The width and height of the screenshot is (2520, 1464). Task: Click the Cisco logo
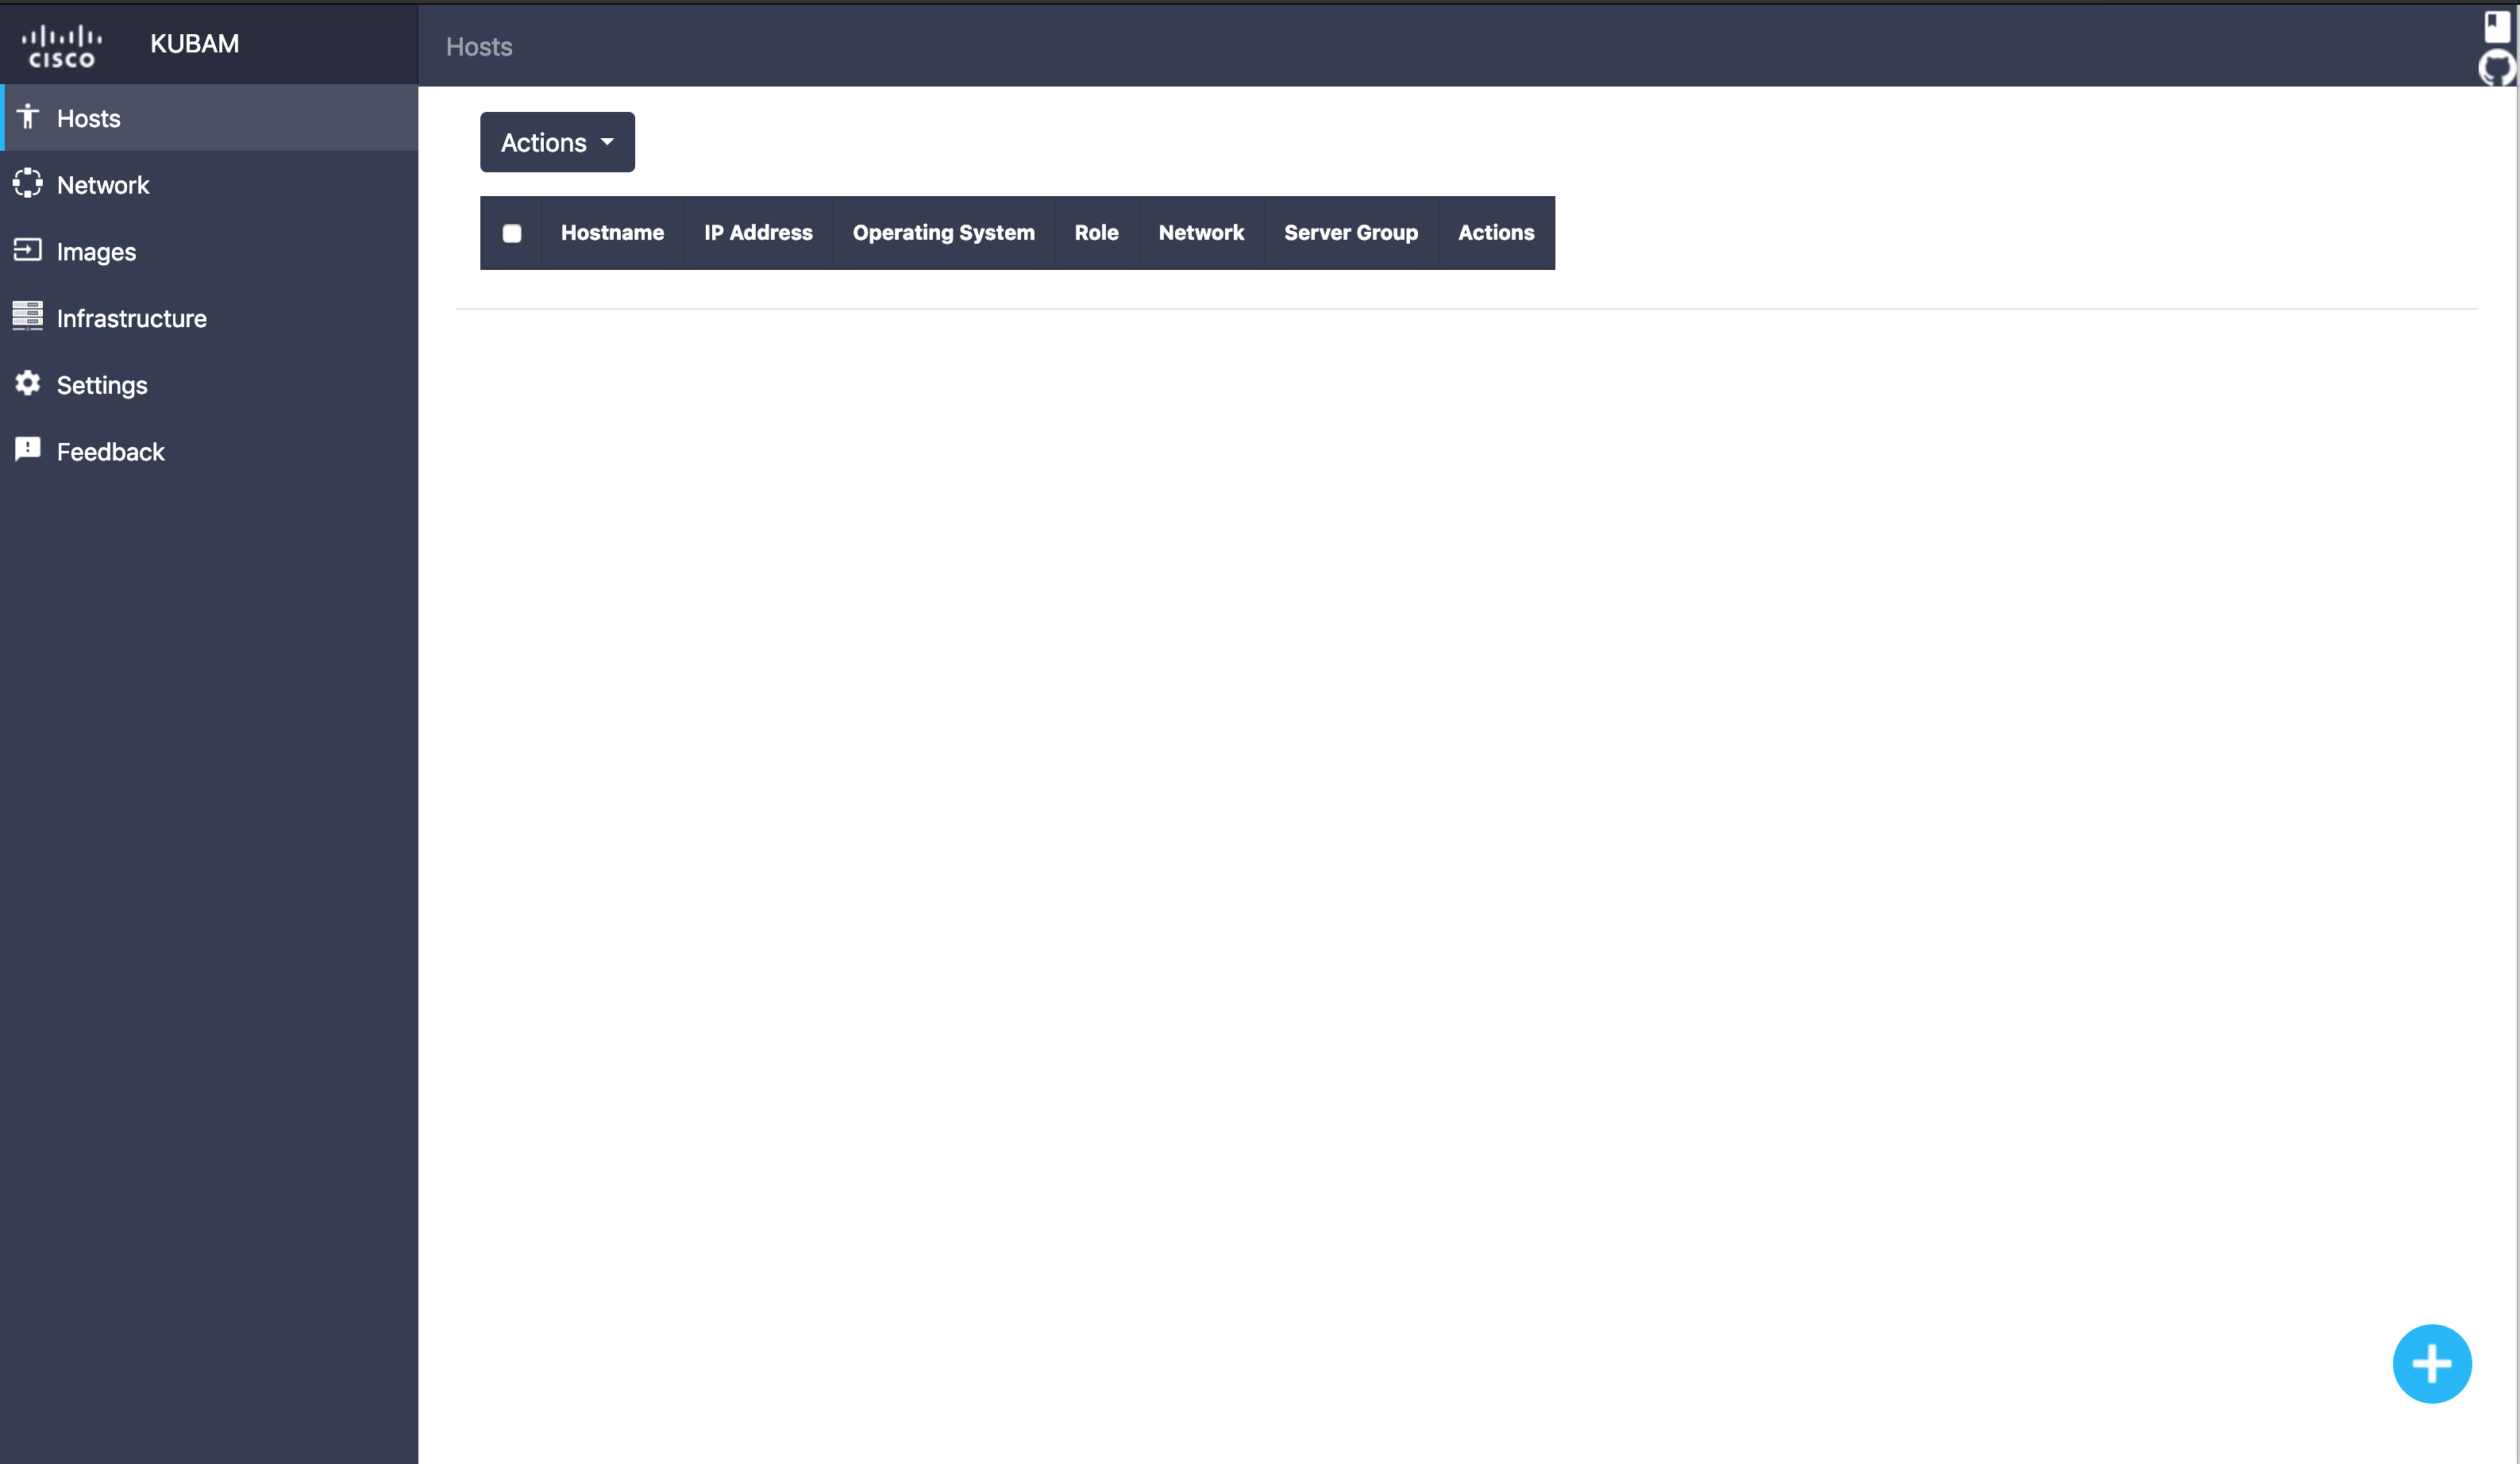coord(61,46)
